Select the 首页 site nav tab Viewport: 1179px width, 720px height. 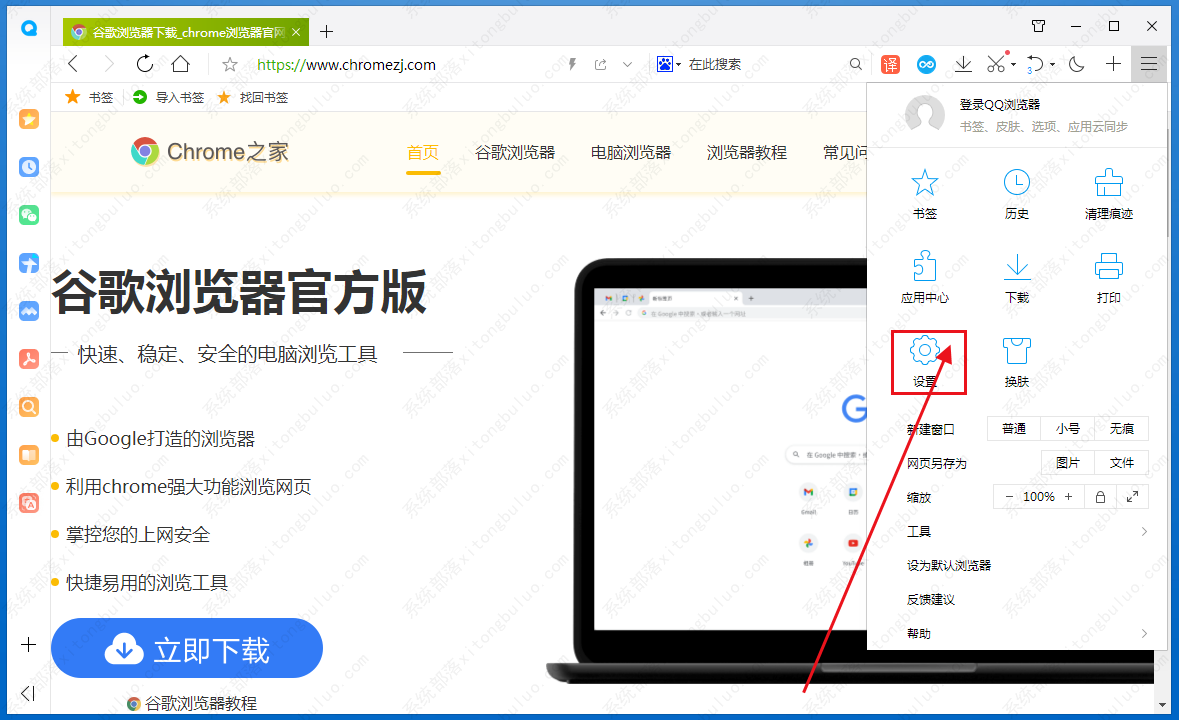tap(423, 153)
